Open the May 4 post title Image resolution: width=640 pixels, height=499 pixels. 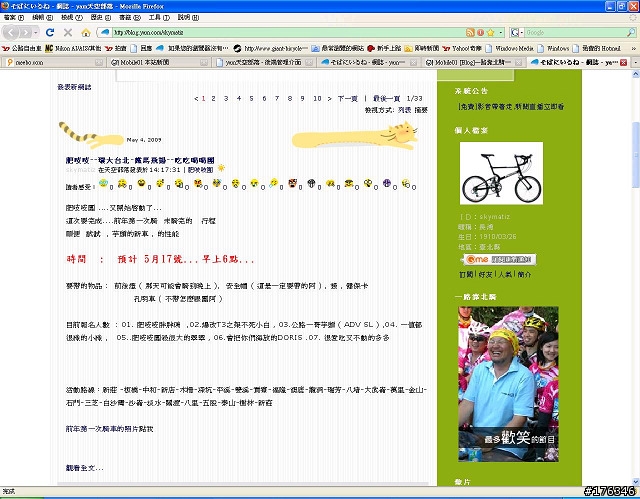tap(140, 160)
